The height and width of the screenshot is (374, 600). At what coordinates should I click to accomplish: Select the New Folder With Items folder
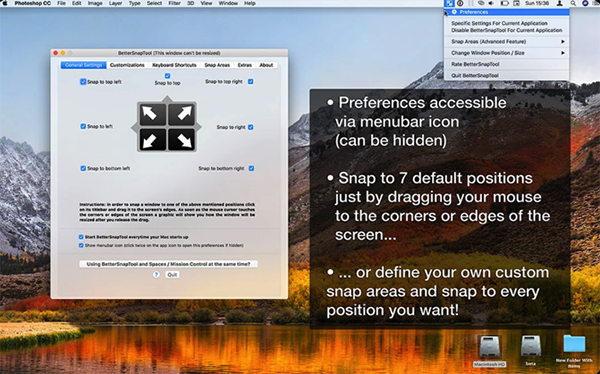tap(574, 351)
